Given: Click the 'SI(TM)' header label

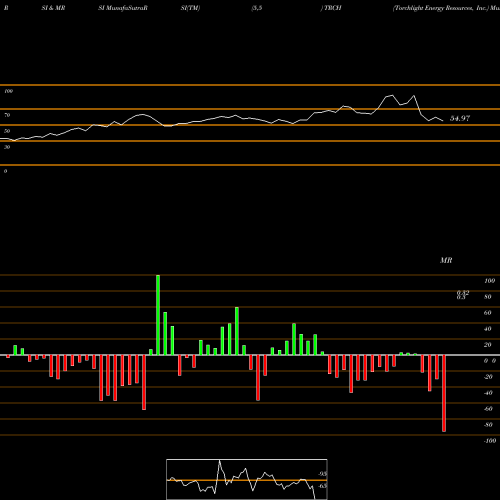Looking at the screenshot, I should (190, 8).
